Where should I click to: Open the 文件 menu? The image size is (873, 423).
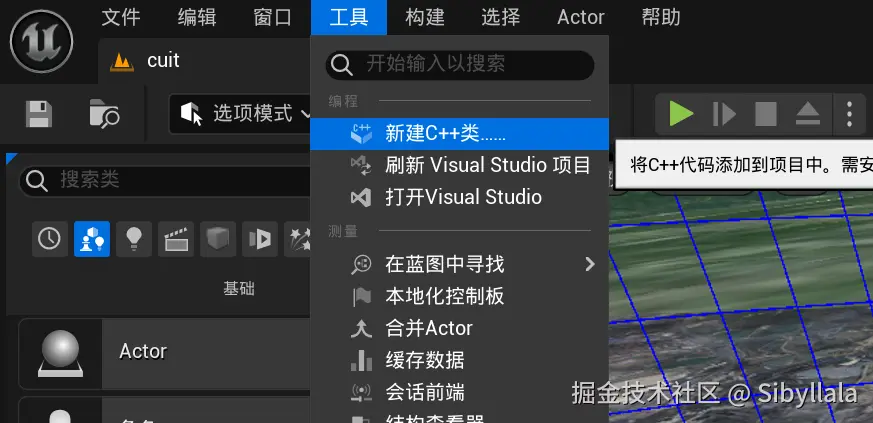coord(121,17)
